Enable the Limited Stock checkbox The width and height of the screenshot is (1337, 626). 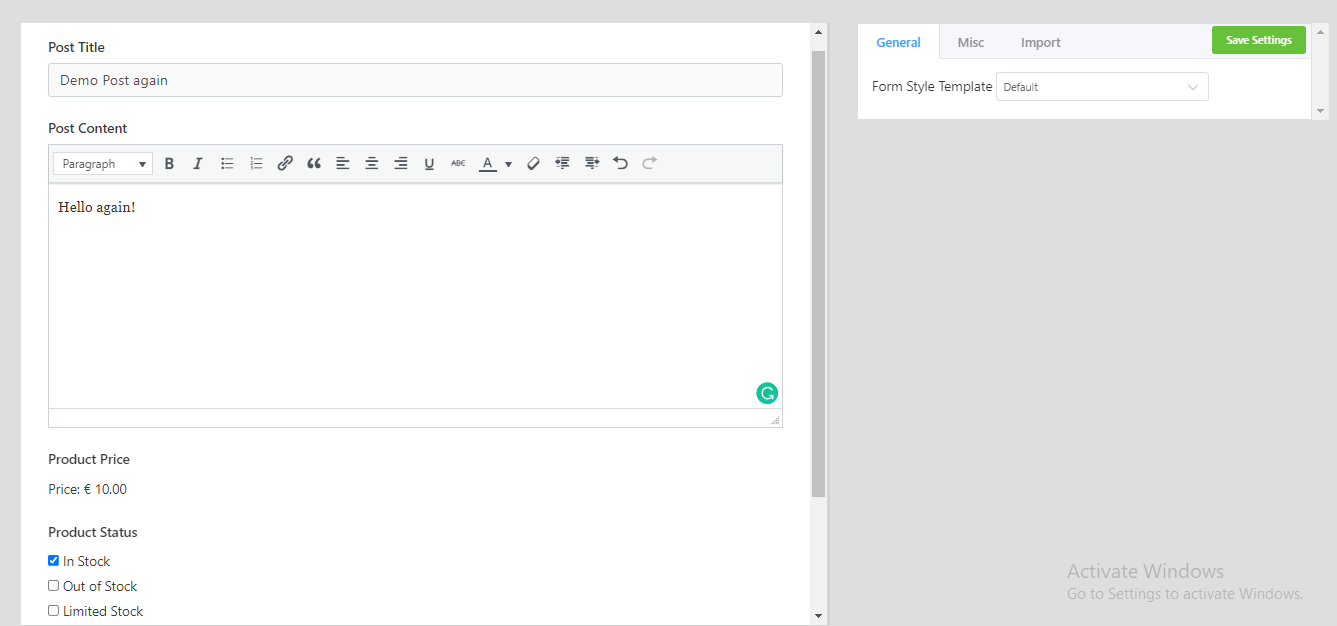(54, 611)
